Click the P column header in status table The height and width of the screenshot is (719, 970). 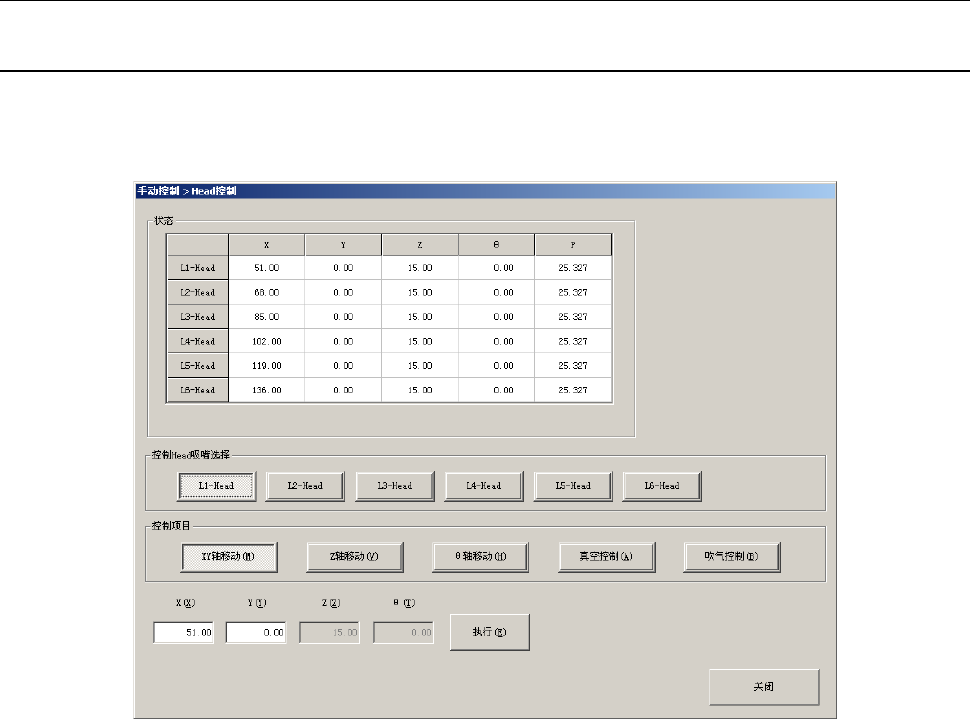click(572, 244)
